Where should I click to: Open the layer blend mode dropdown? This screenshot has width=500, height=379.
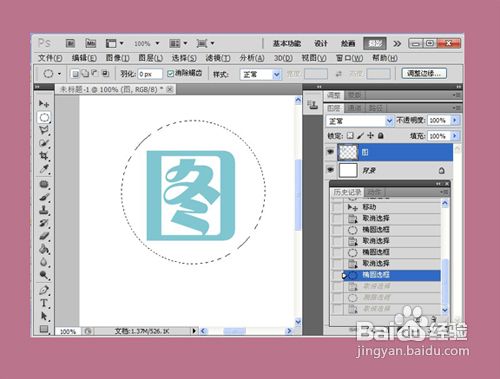point(360,121)
